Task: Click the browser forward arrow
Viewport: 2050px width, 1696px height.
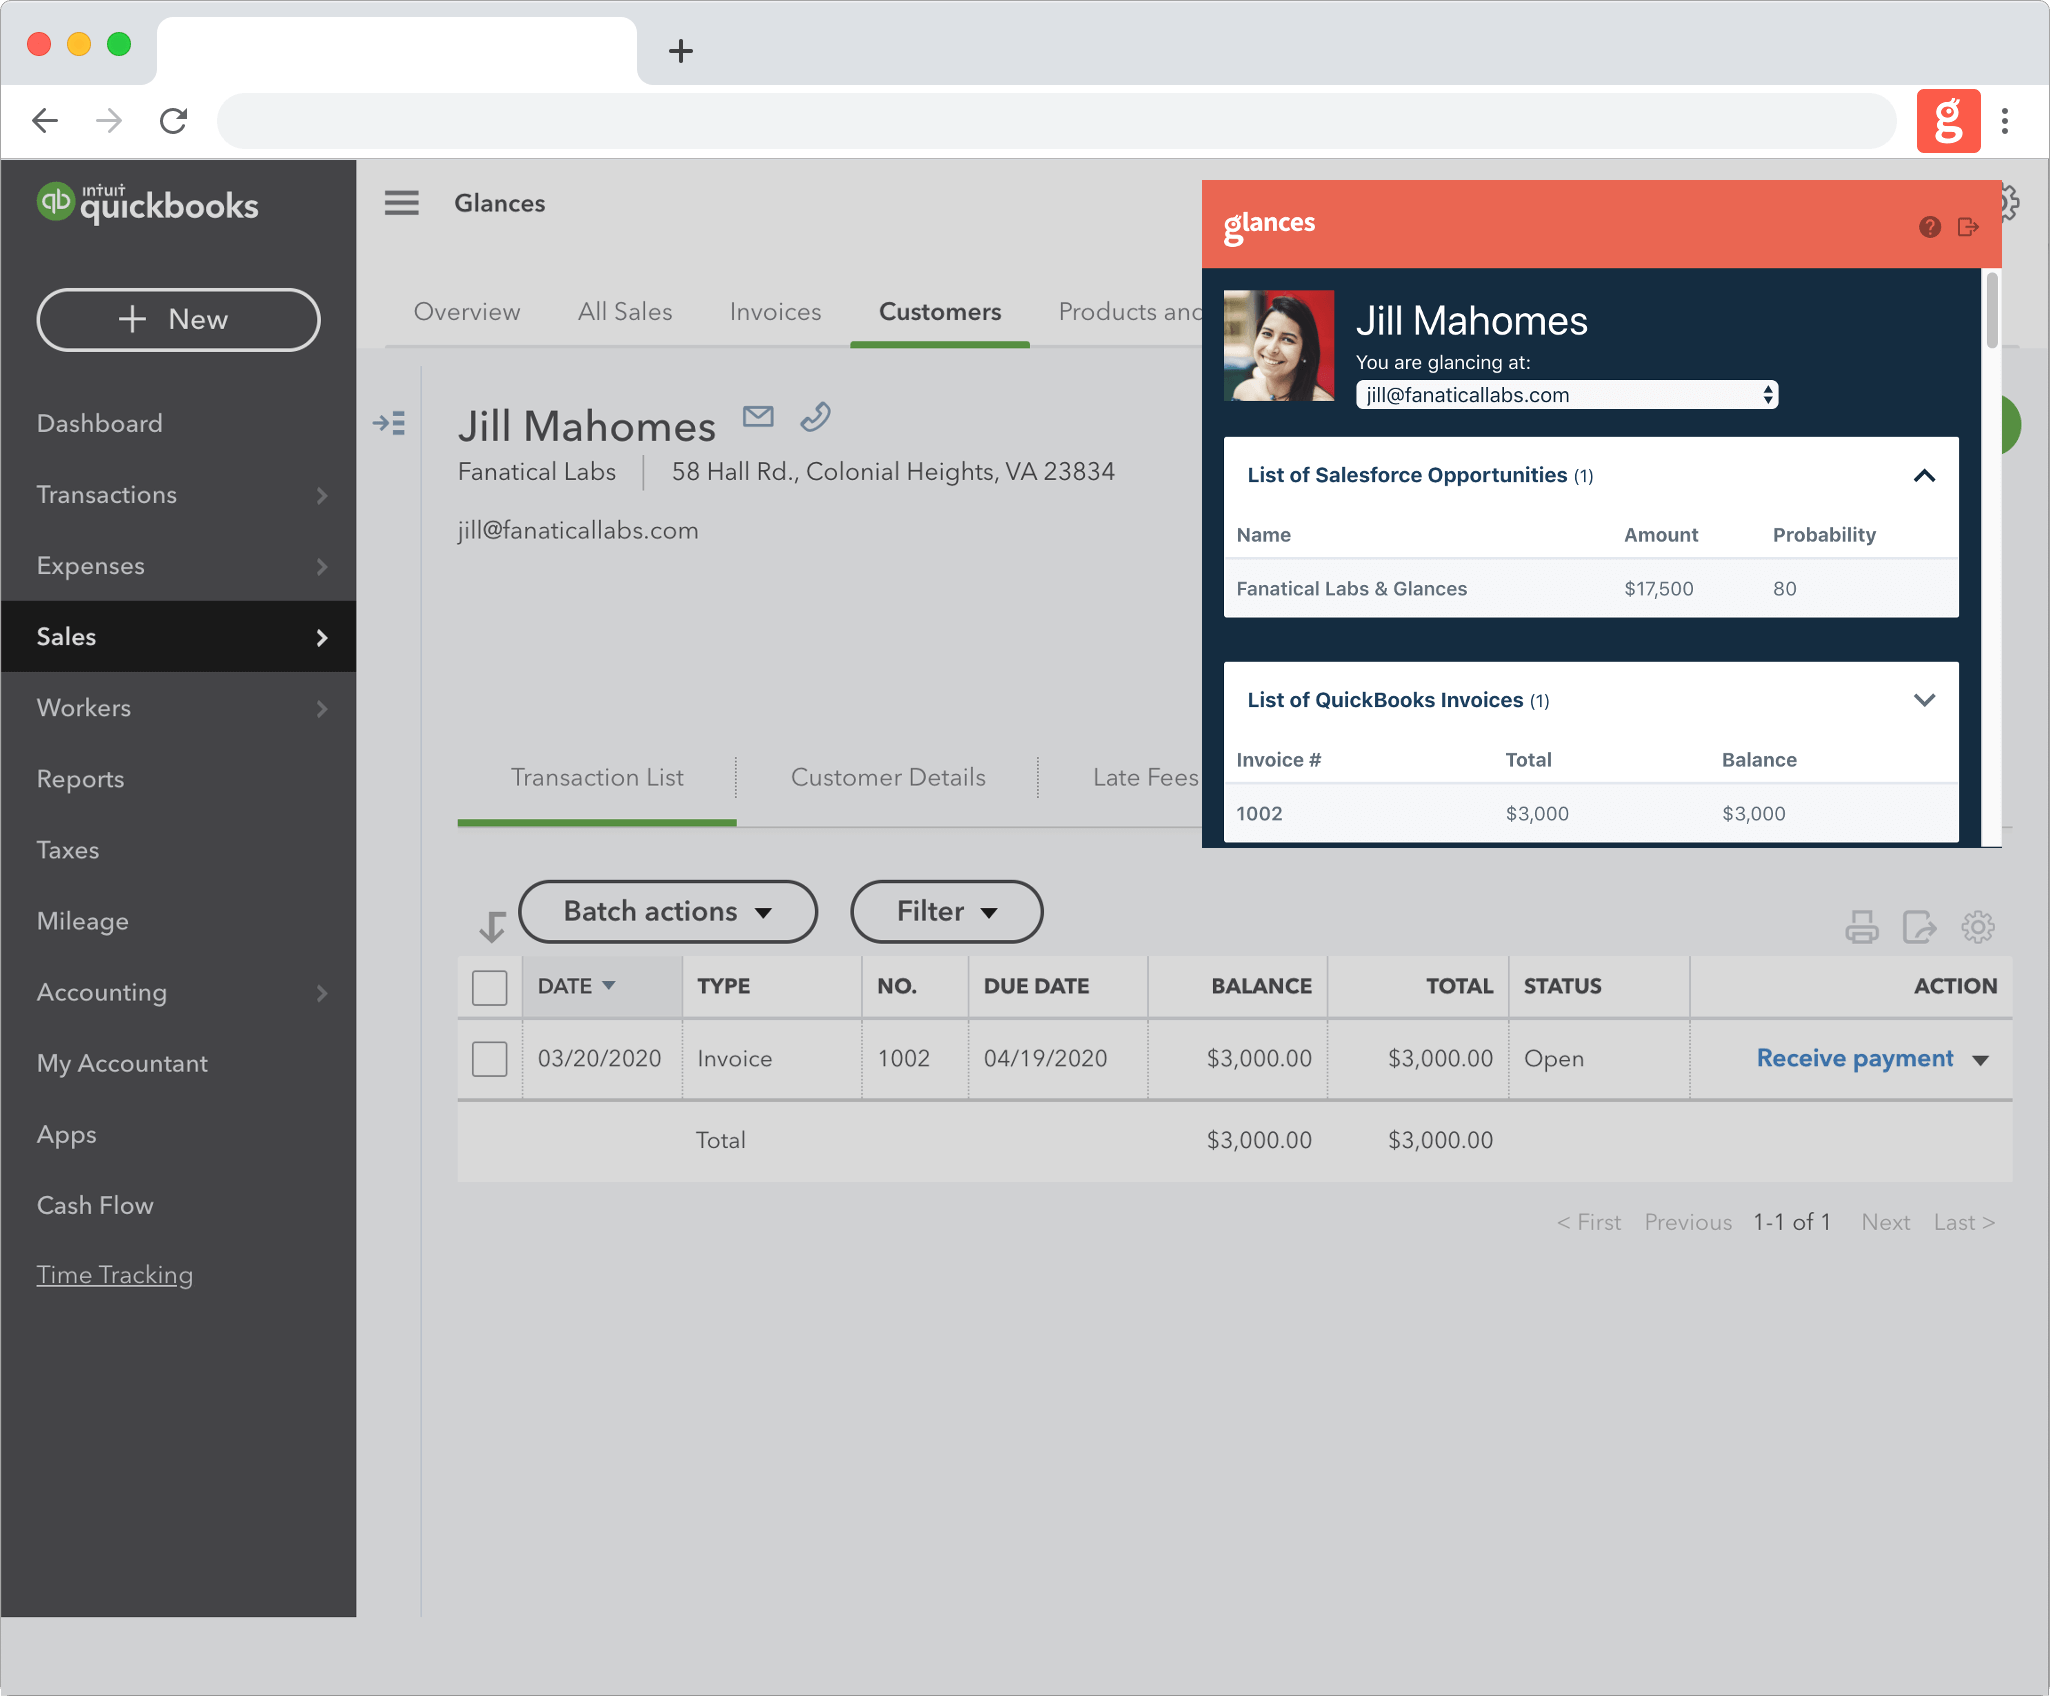Action: coord(109,121)
